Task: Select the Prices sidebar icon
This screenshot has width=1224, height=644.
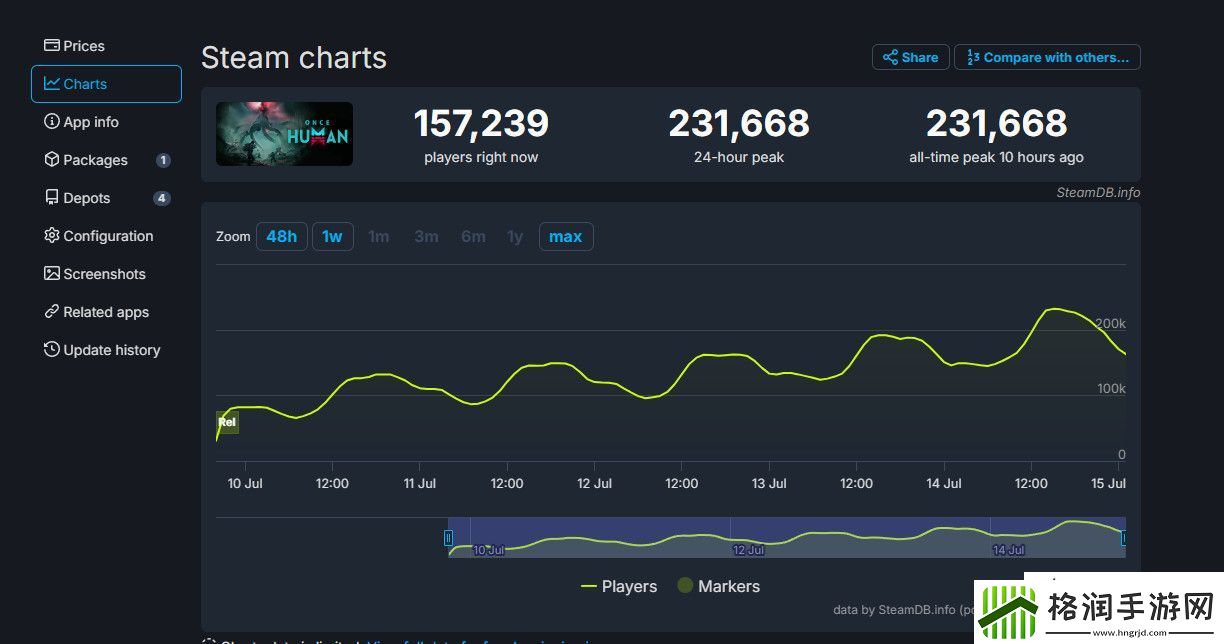Action: click(52, 46)
